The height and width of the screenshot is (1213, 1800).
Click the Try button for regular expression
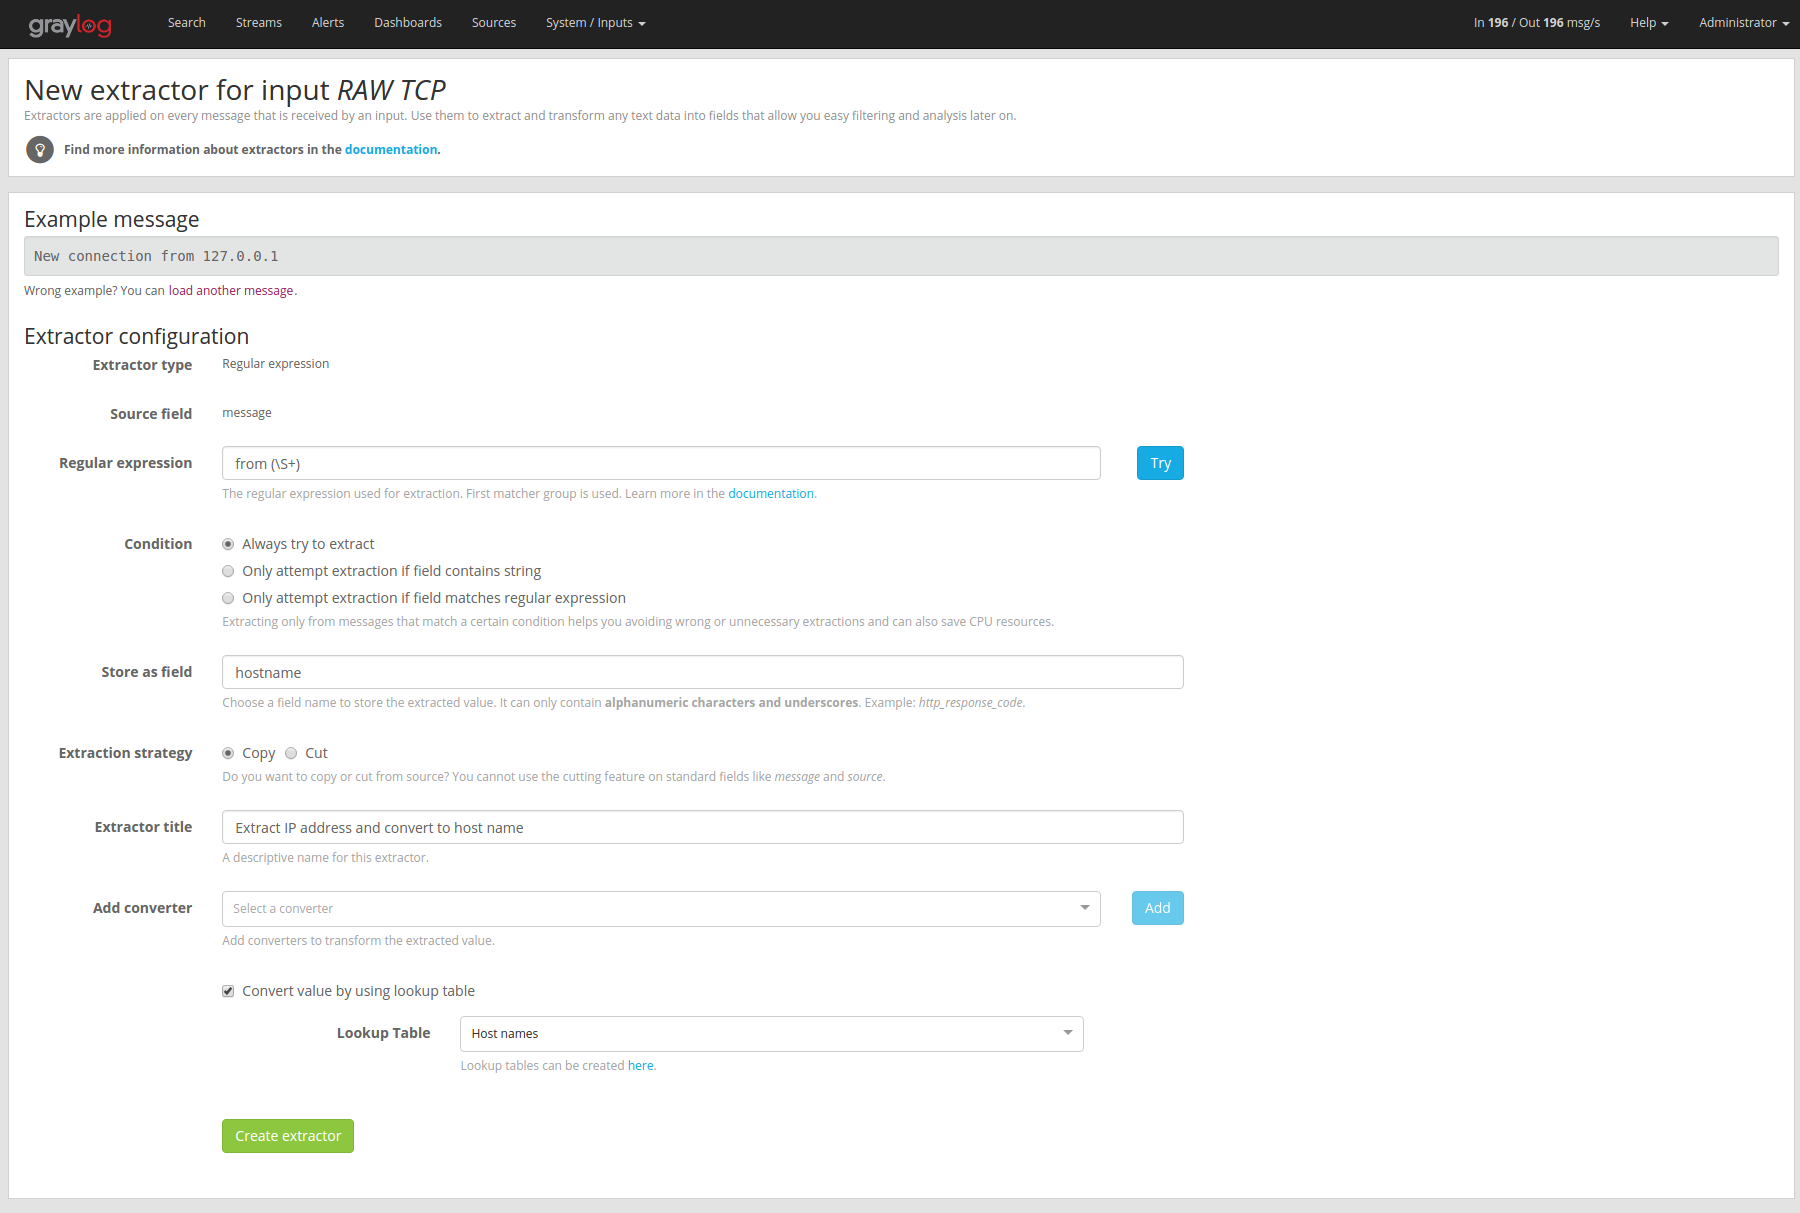pos(1160,463)
